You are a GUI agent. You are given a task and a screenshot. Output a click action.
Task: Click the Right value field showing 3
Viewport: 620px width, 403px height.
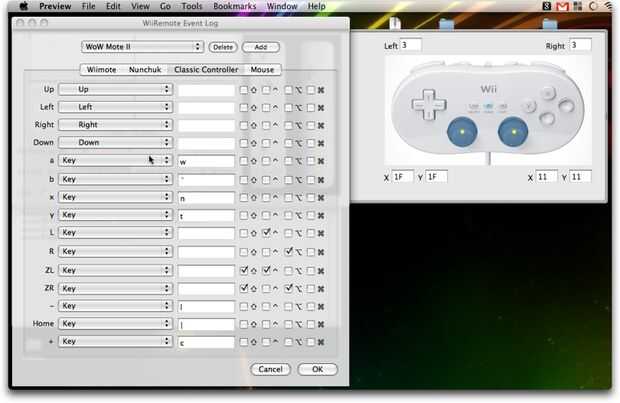(x=580, y=45)
